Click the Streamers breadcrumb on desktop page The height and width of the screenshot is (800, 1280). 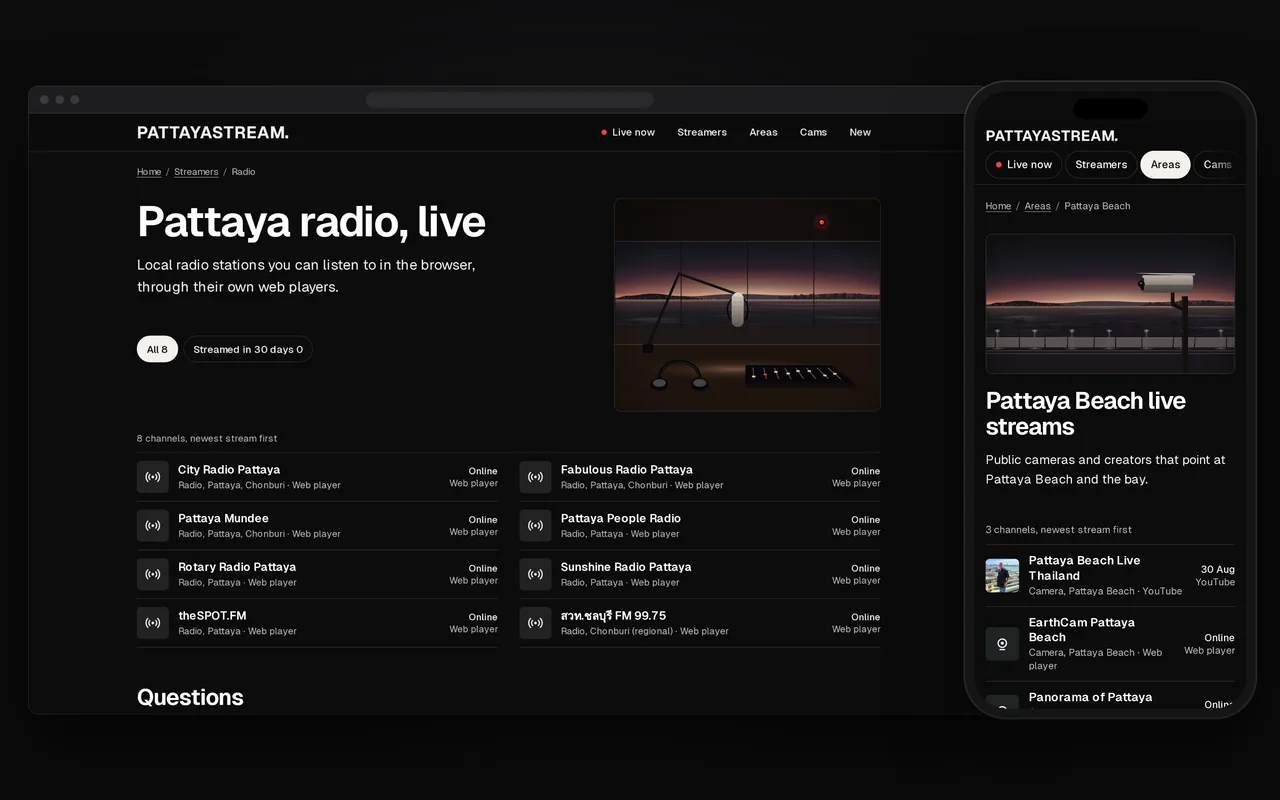coord(196,172)
